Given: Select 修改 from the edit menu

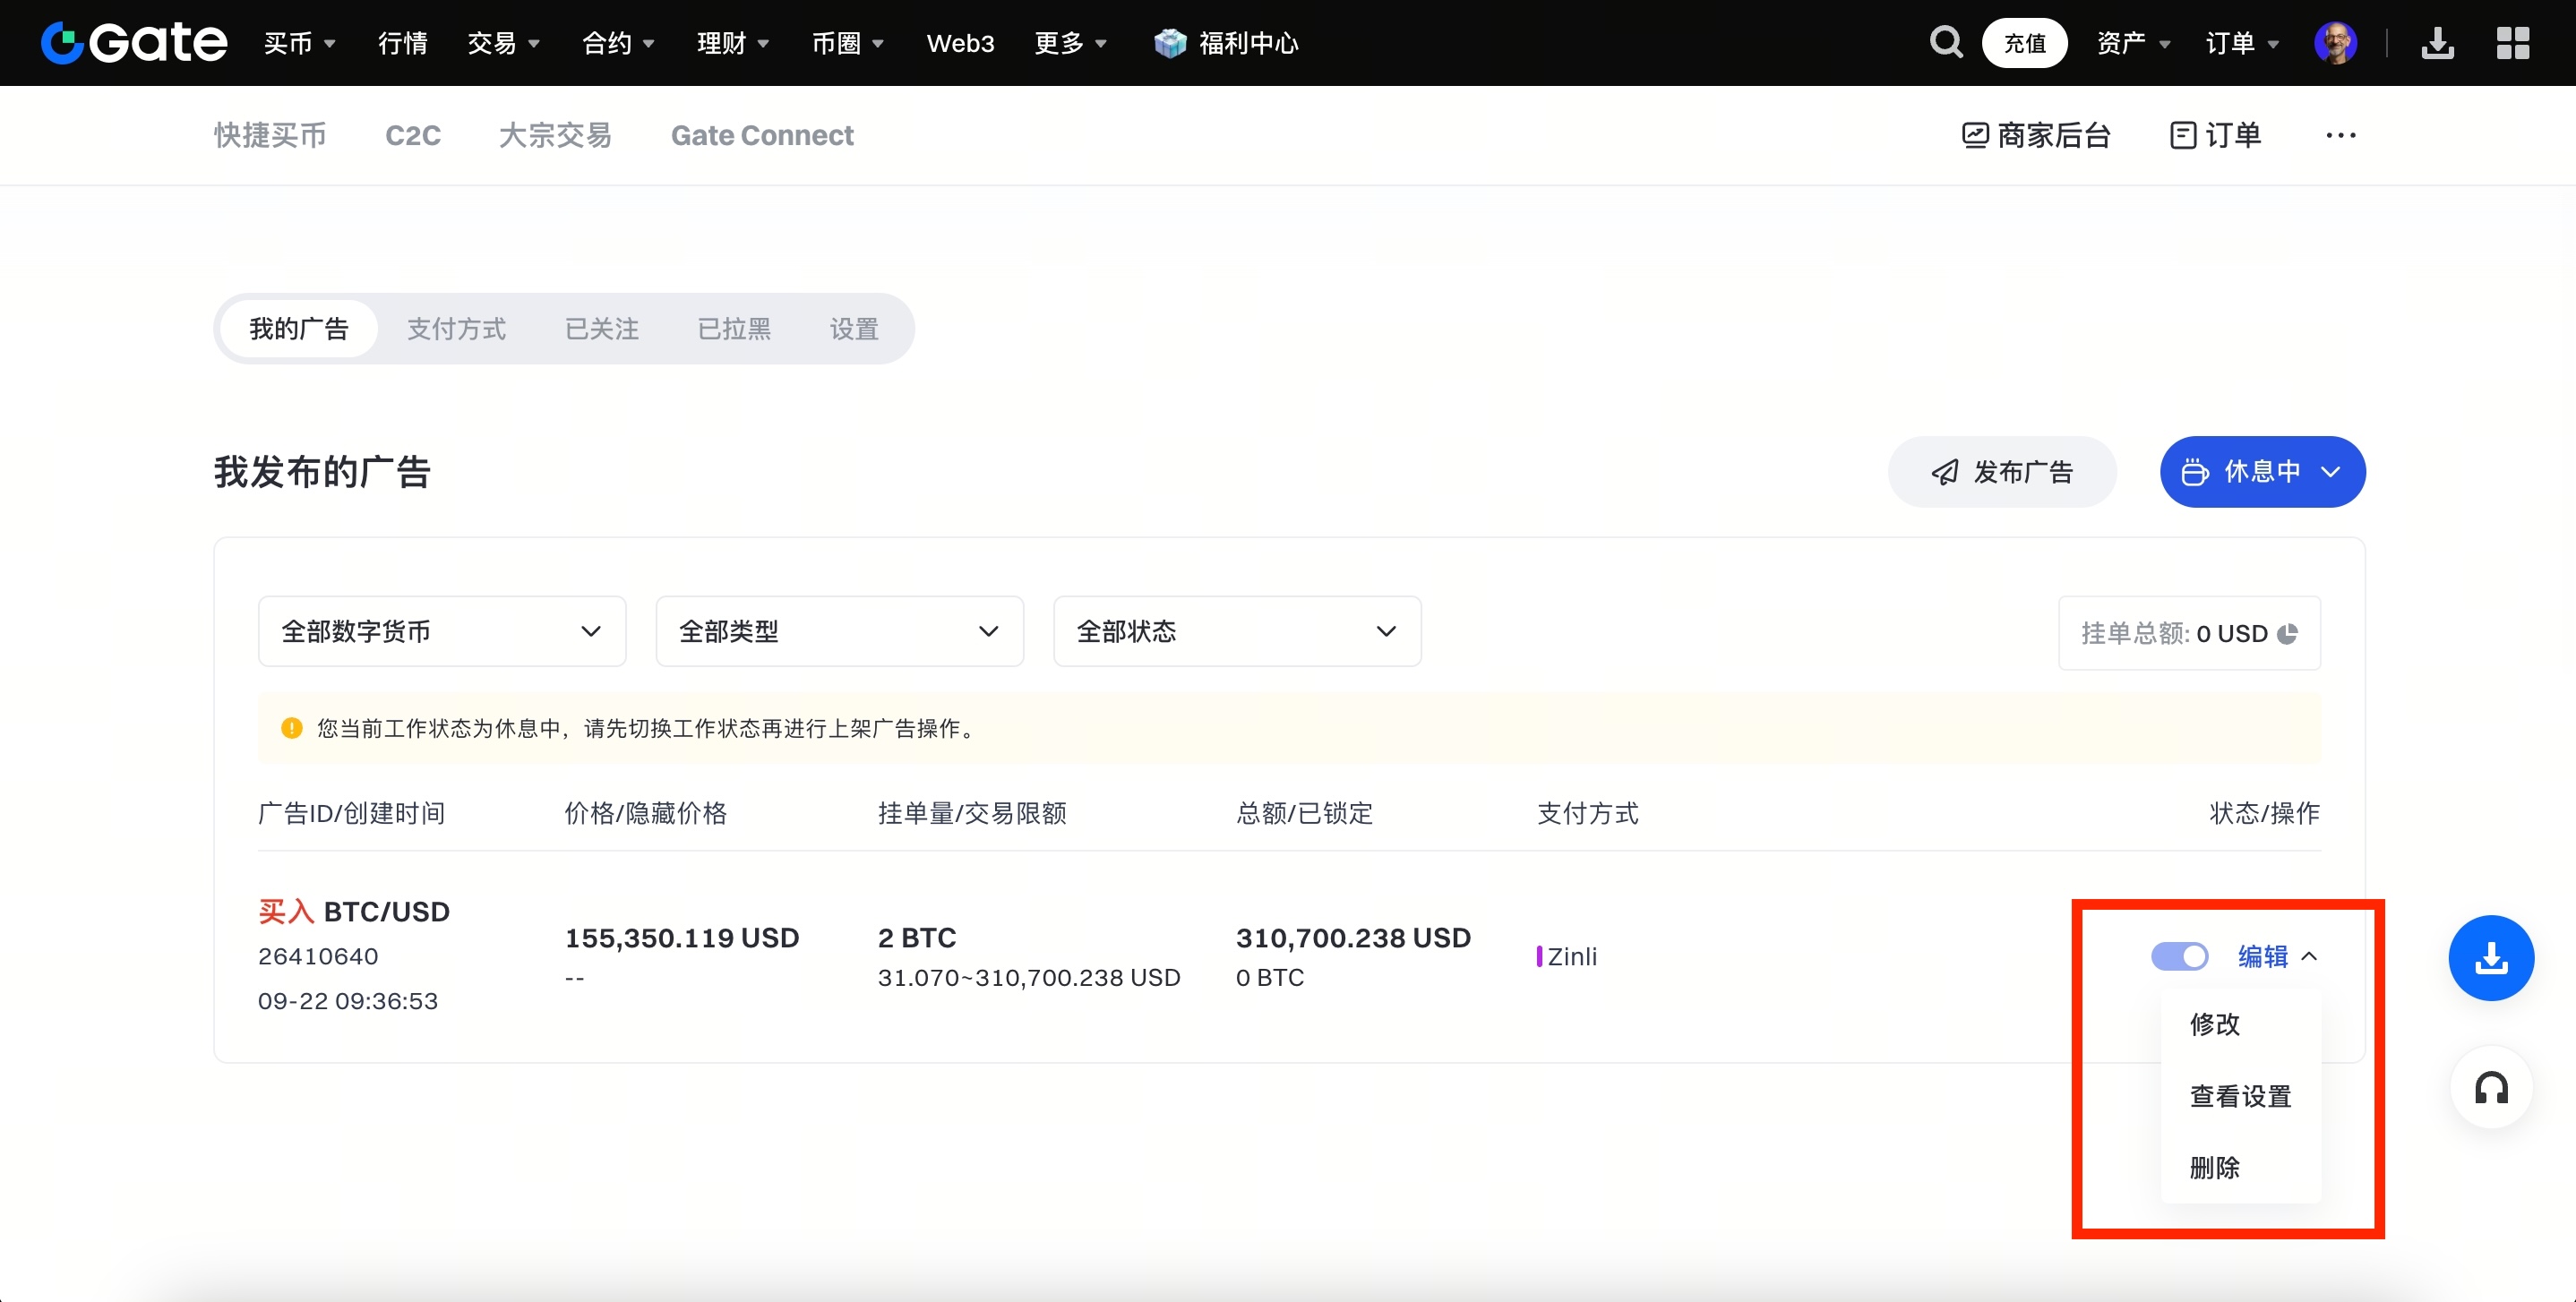Looking at the screenshot, I should 2214,1024.
